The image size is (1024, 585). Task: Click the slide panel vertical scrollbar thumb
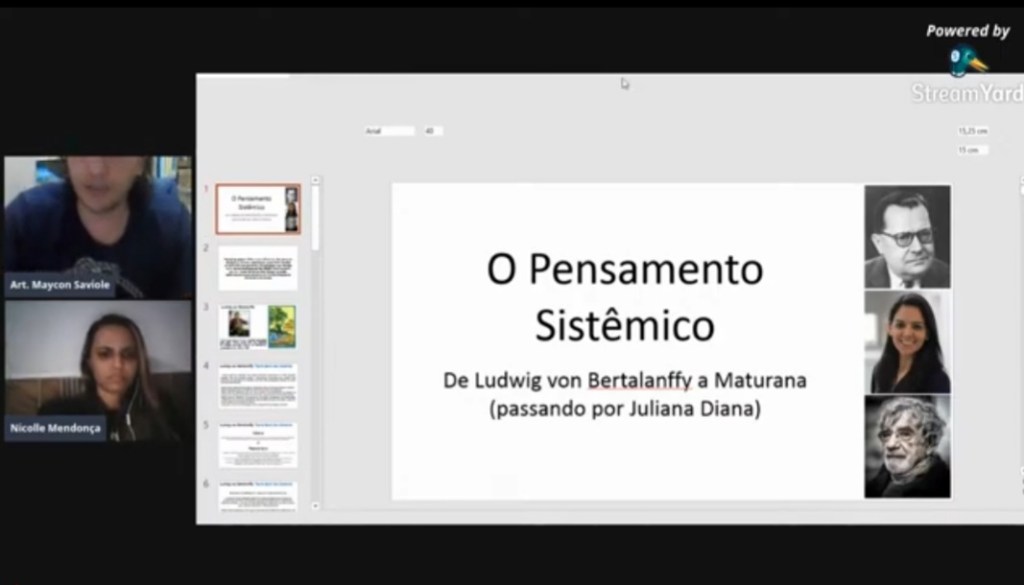(316, 215)
